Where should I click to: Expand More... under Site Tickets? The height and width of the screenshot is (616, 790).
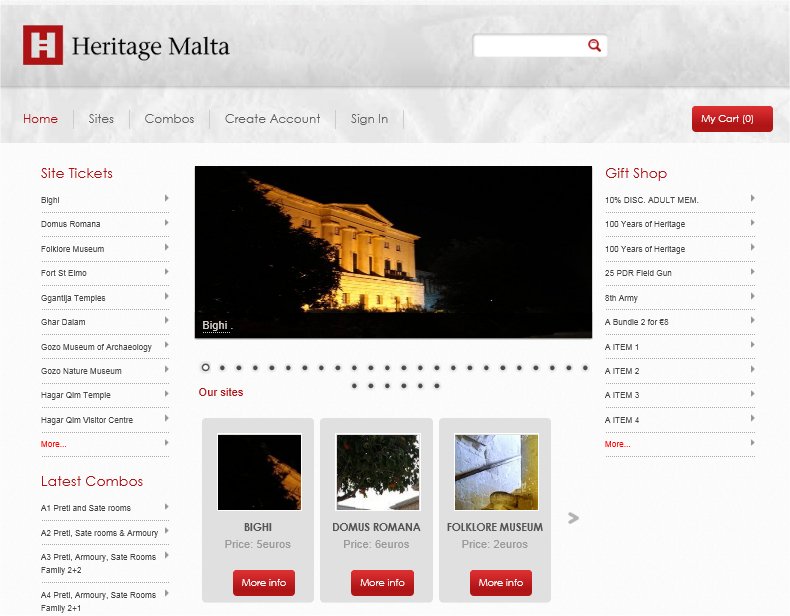pos(53,444)
